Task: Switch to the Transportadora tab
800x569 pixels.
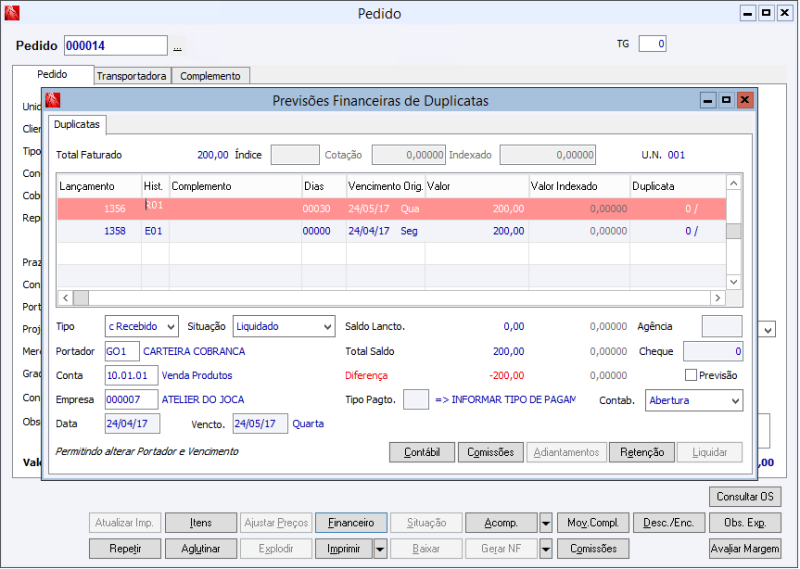Action: click(131, 76)
